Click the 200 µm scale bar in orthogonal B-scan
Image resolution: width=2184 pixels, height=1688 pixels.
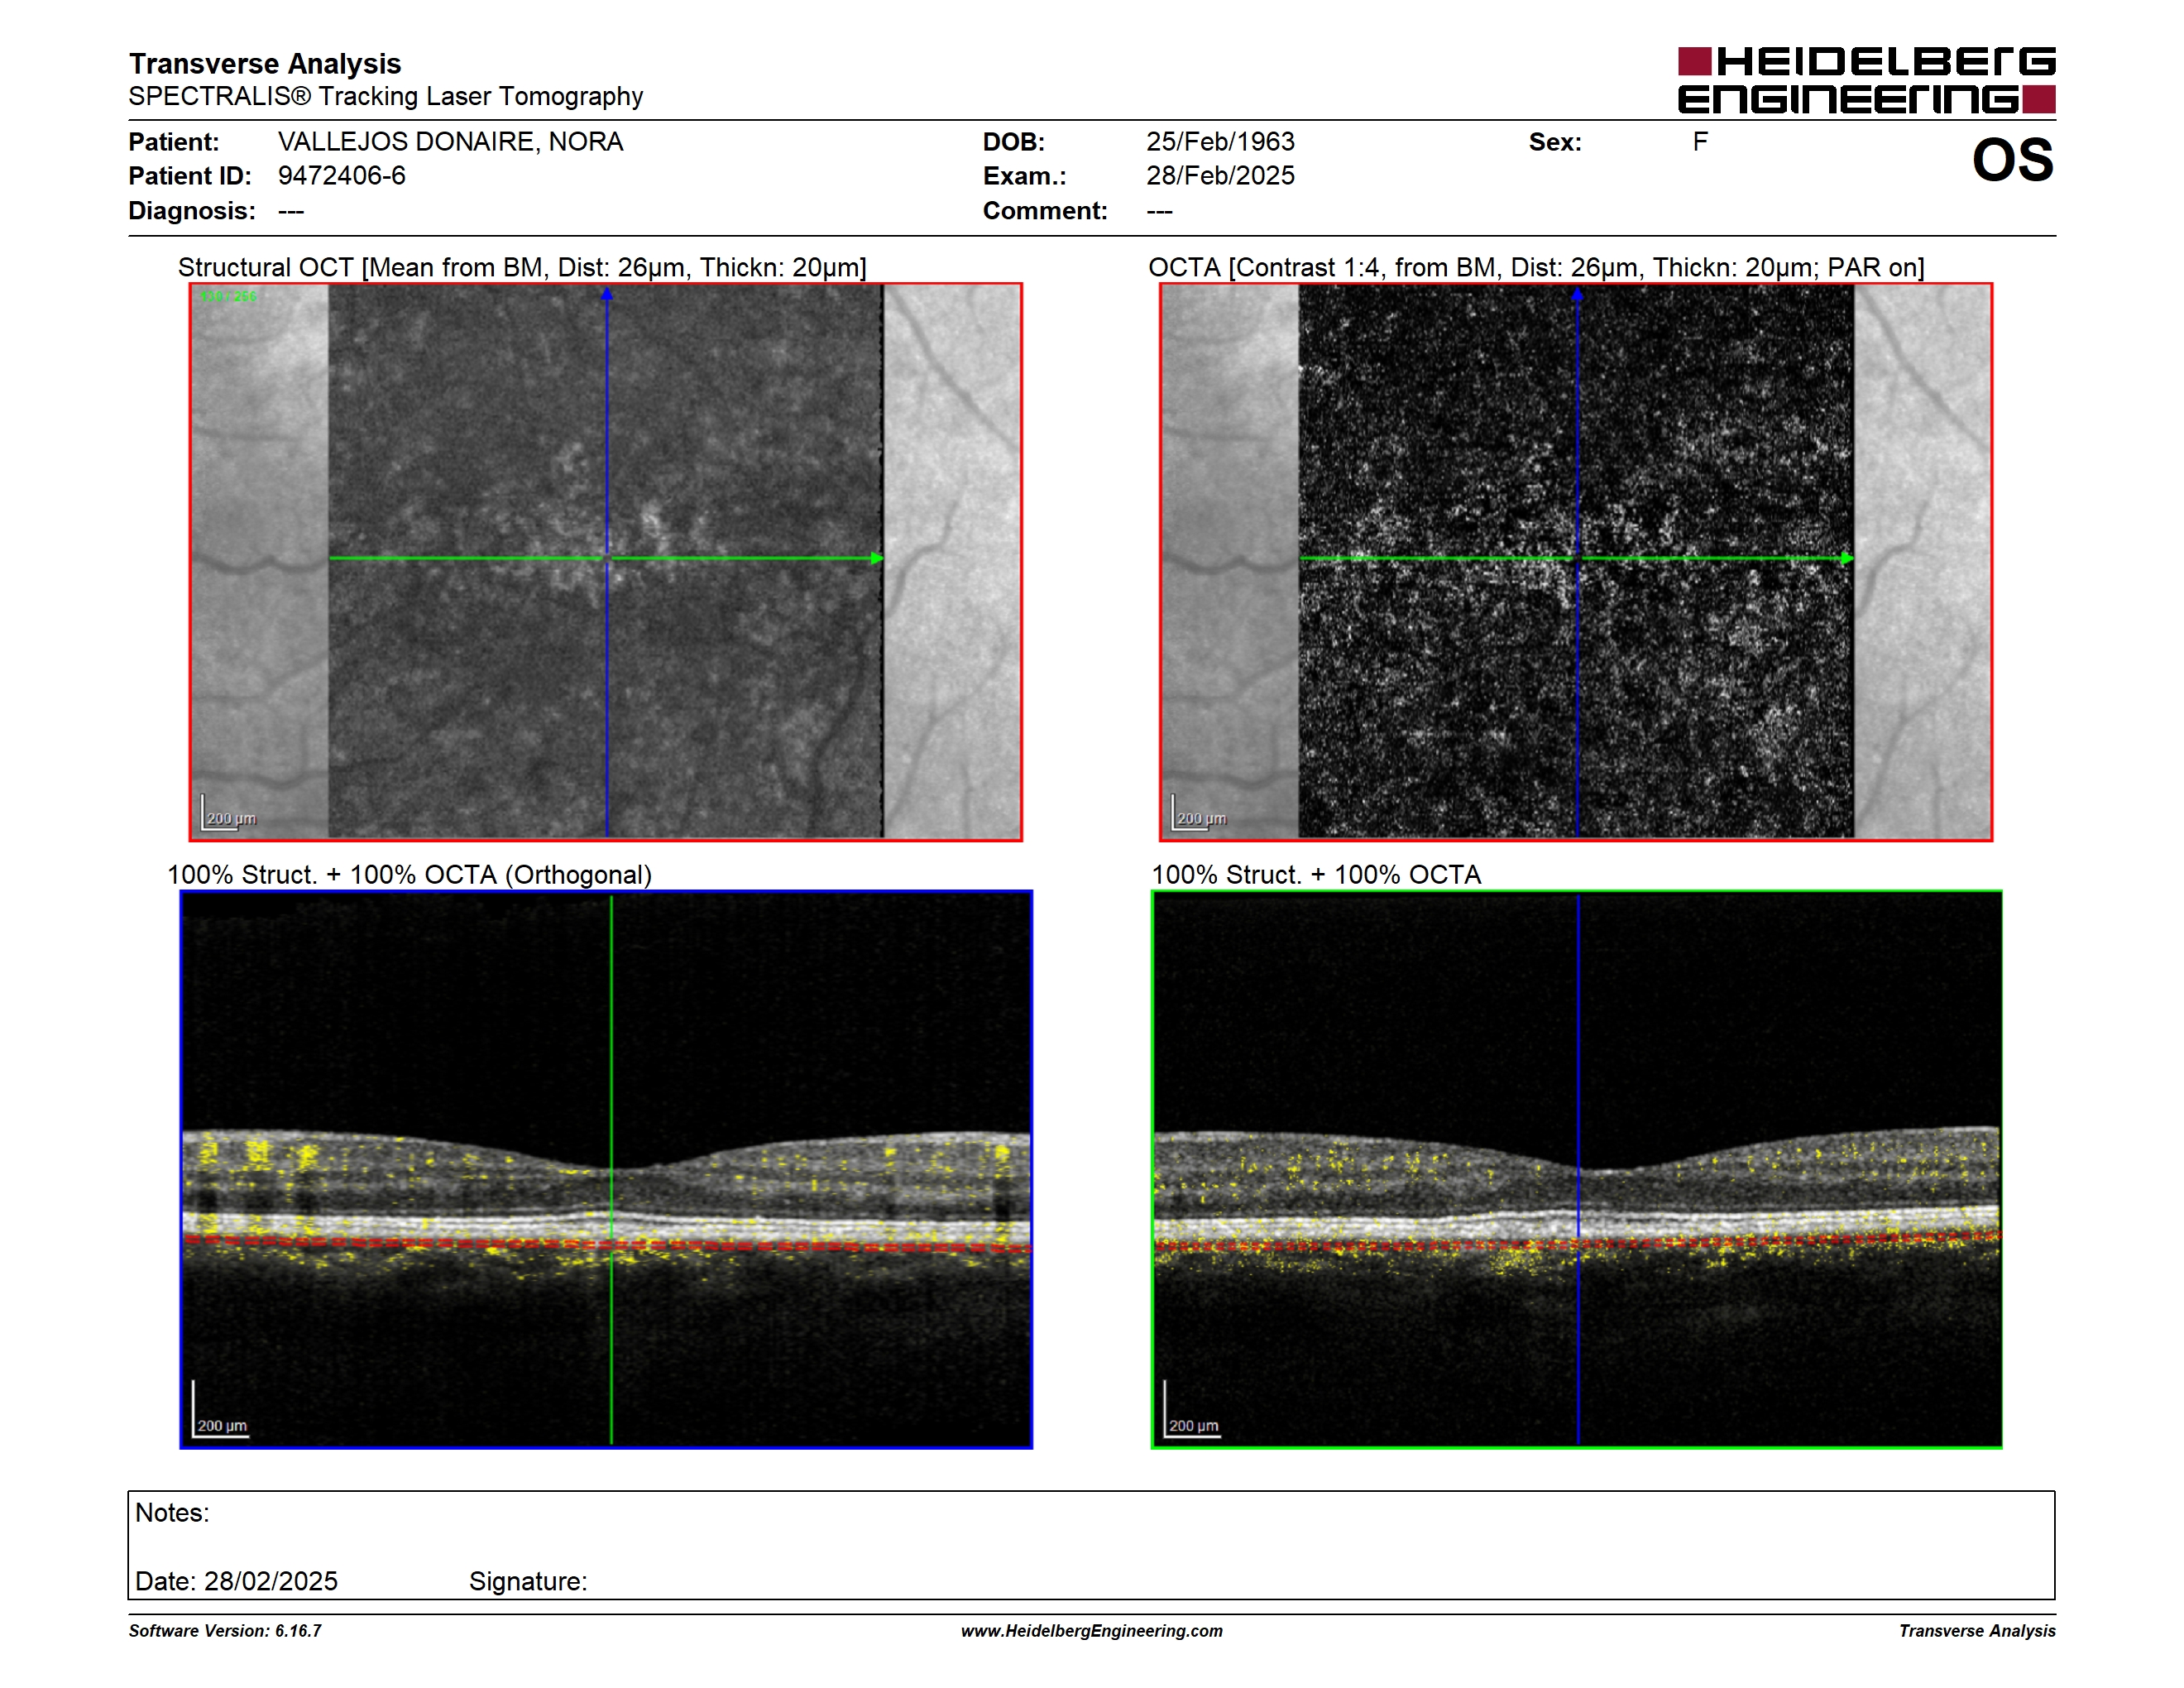pos(220,1410)
